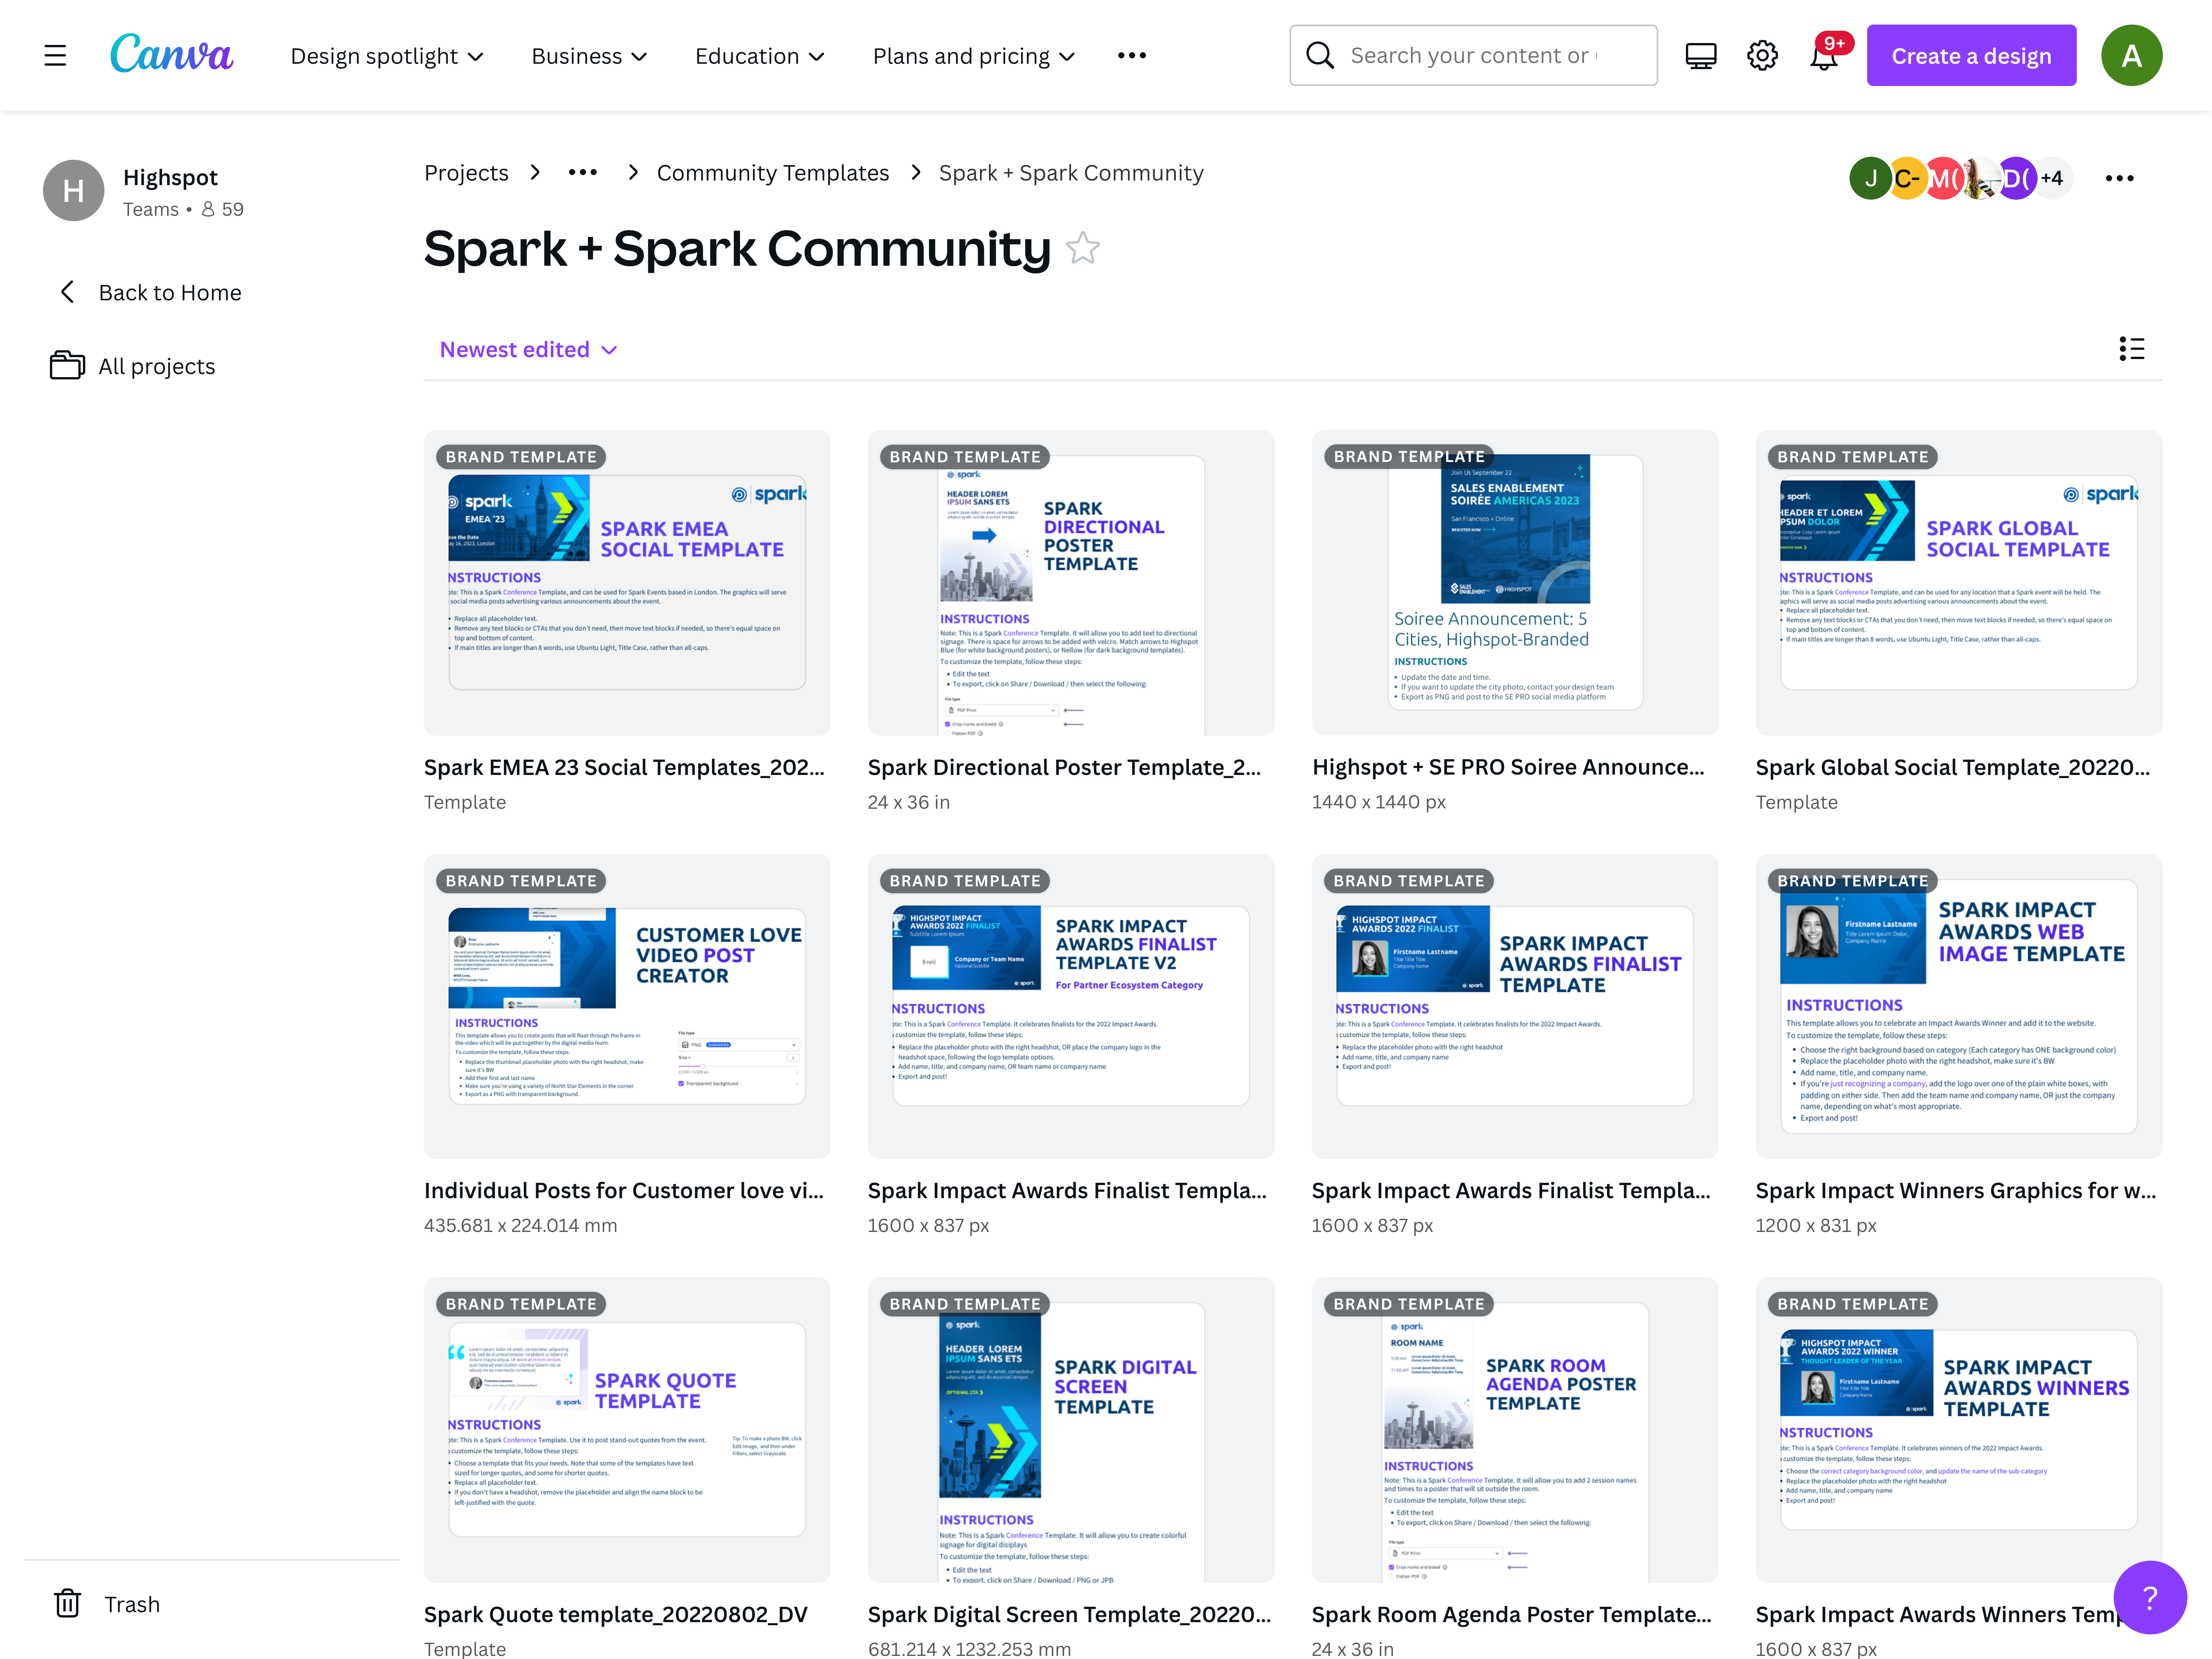Expand the hidden breadcrumb ellipsis

tap(582, 173)
